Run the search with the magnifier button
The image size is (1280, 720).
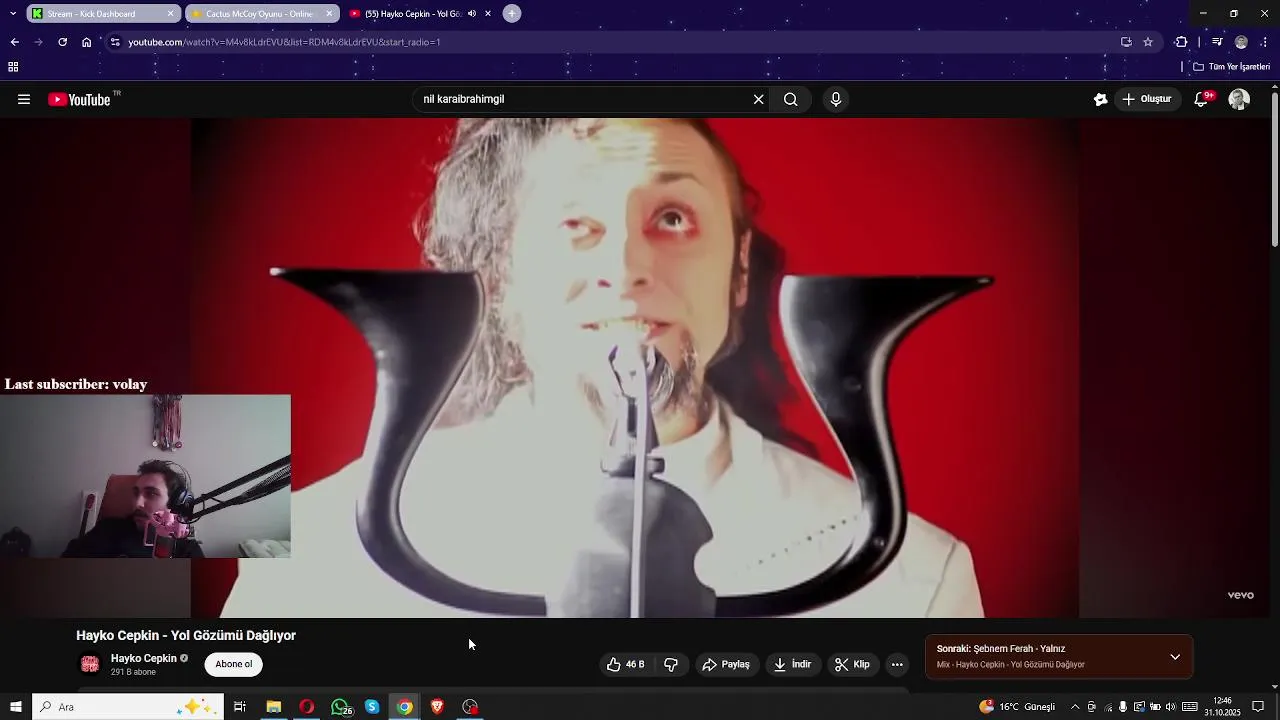[x=791, y=99]
